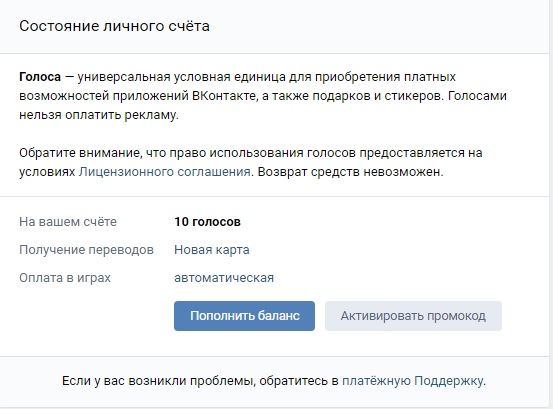
Task: Click the word ВКонтакте in description
Action: pos(224,96)
